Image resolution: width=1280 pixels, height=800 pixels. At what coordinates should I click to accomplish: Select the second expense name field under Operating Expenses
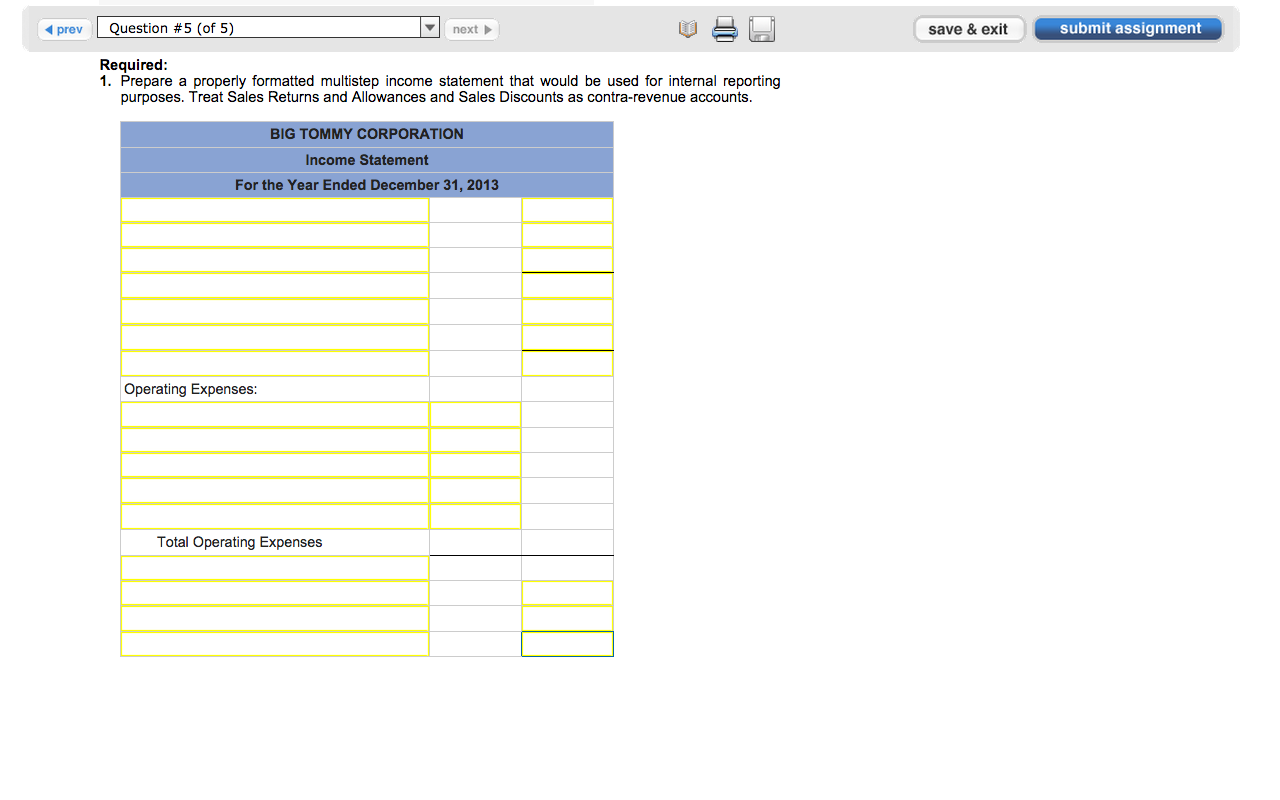click(x=275, y=440)
